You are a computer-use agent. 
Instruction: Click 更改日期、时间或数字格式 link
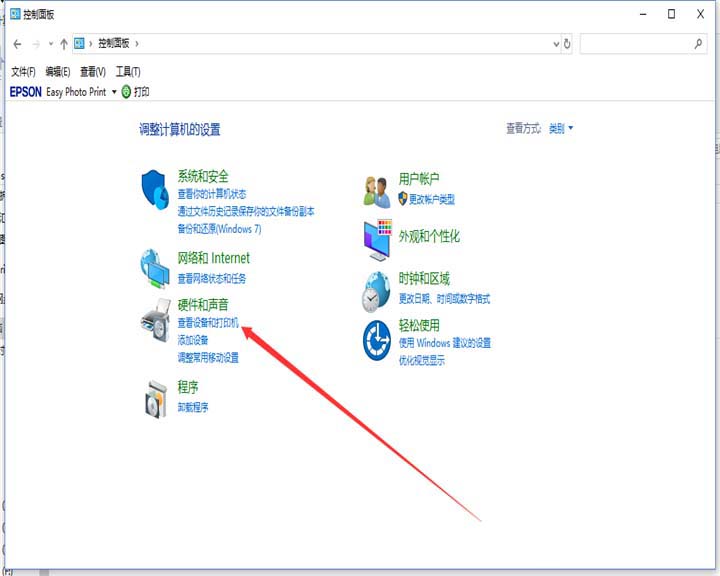pos(444,299)
